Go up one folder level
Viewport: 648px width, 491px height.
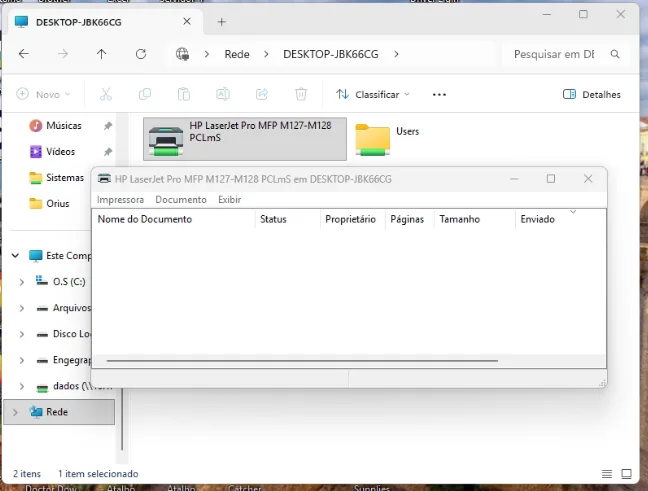(101, 54)
